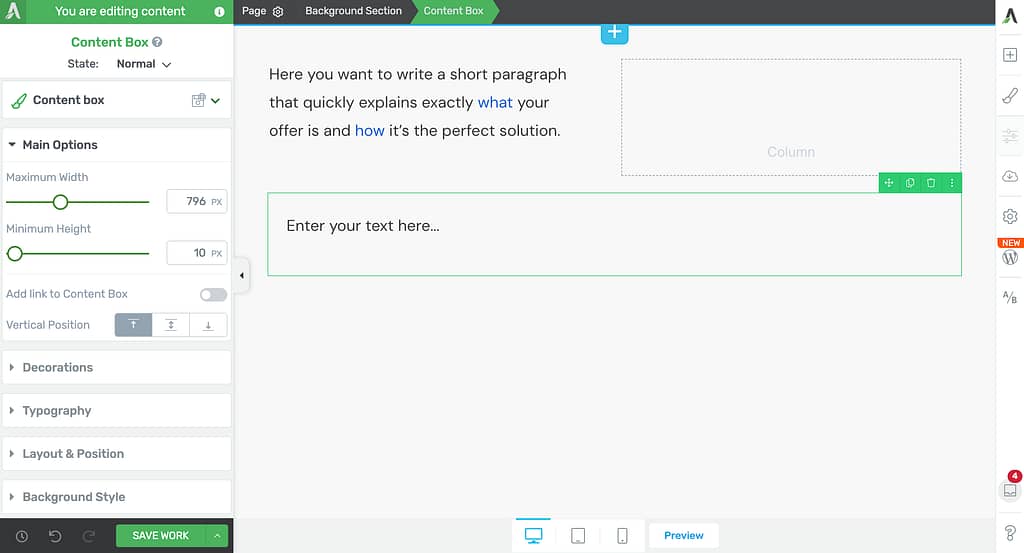
Task: Open the notifications inbox with the red badge
Action: [1010, 490]
